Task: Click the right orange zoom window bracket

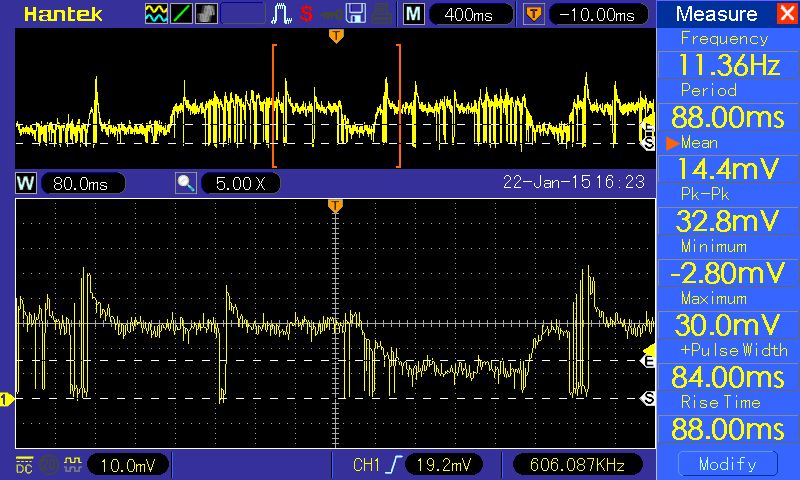Action: click(398, 106)
